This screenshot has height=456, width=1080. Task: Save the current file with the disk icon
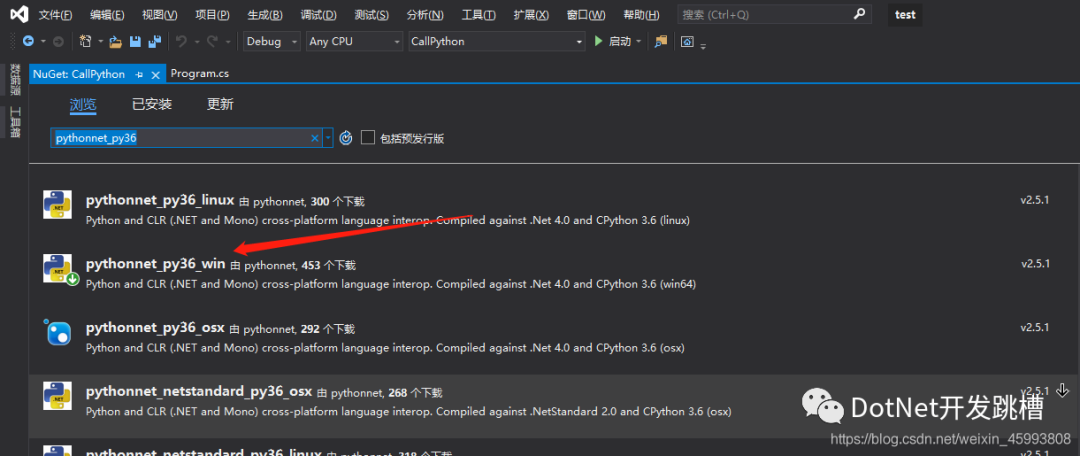[135, 42]
